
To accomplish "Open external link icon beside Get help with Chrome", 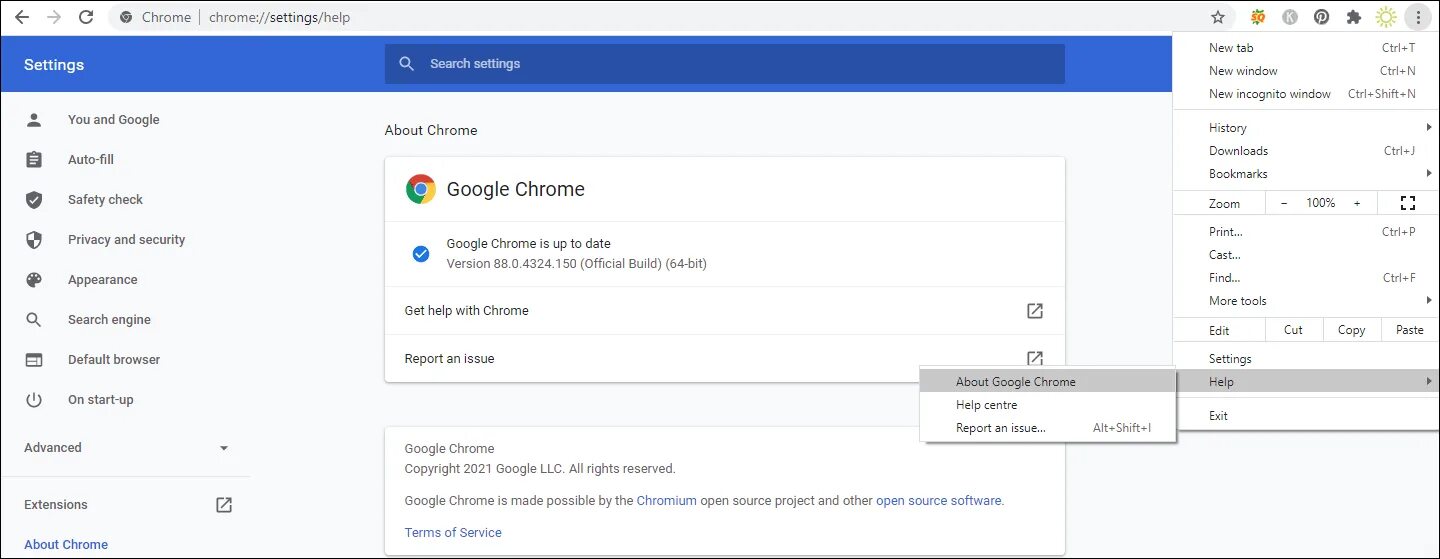I will (x=1035, y=311).
